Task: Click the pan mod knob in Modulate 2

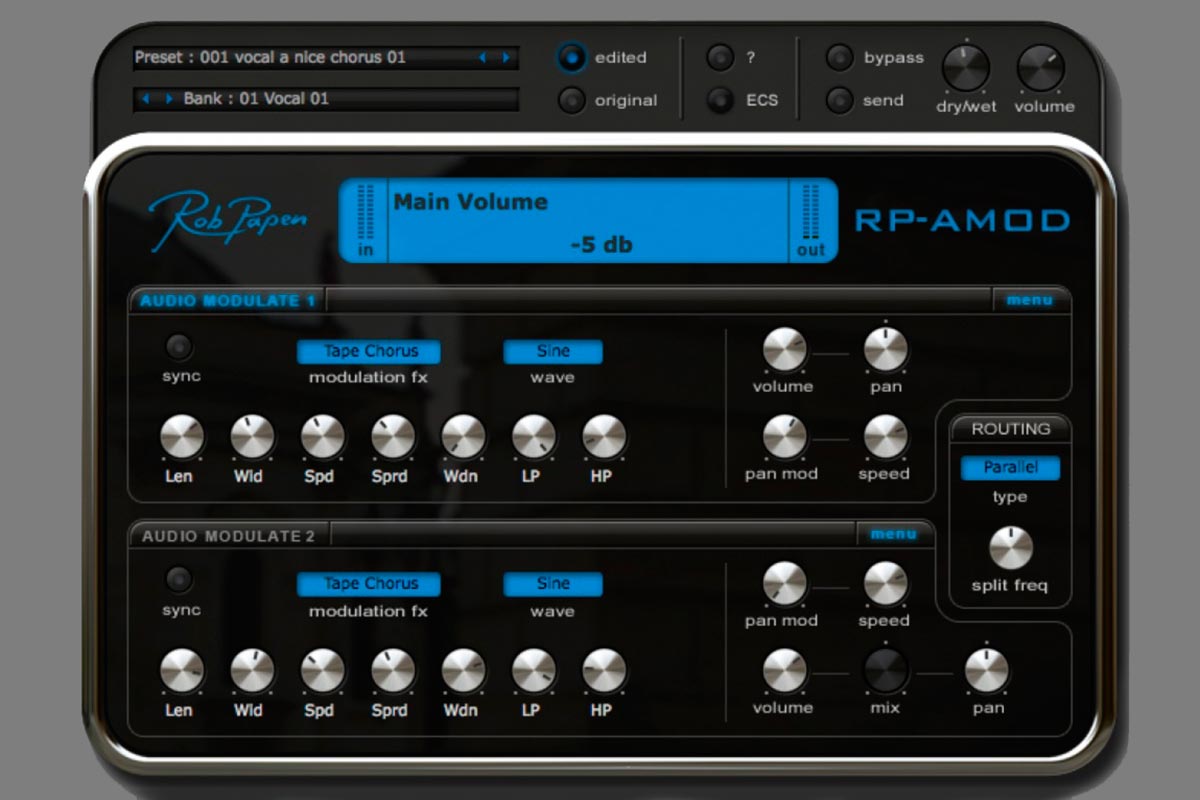Action: point(785,584)
